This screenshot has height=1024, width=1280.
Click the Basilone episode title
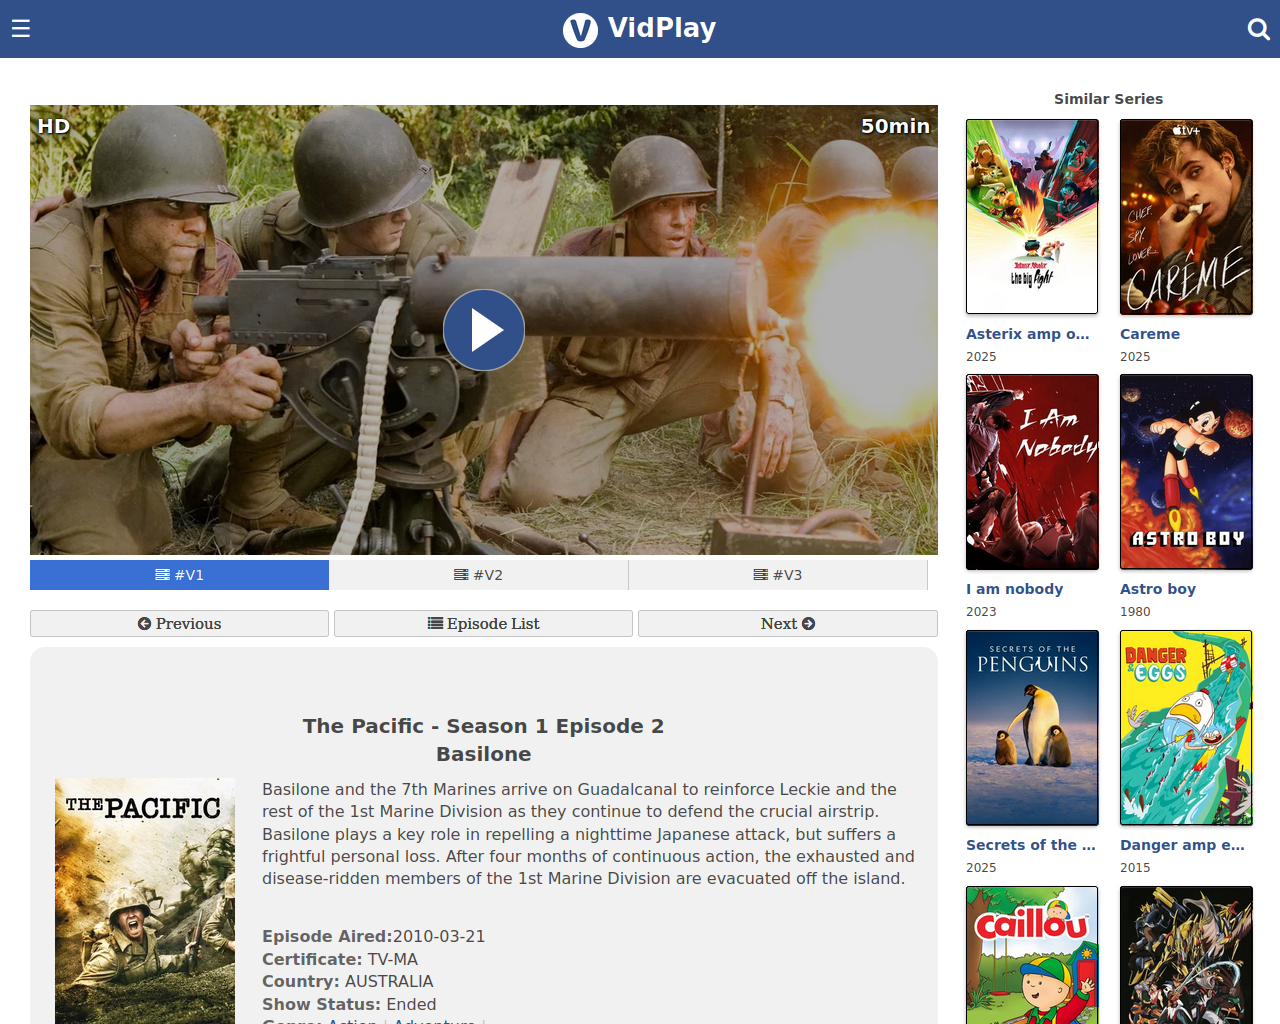483,754
